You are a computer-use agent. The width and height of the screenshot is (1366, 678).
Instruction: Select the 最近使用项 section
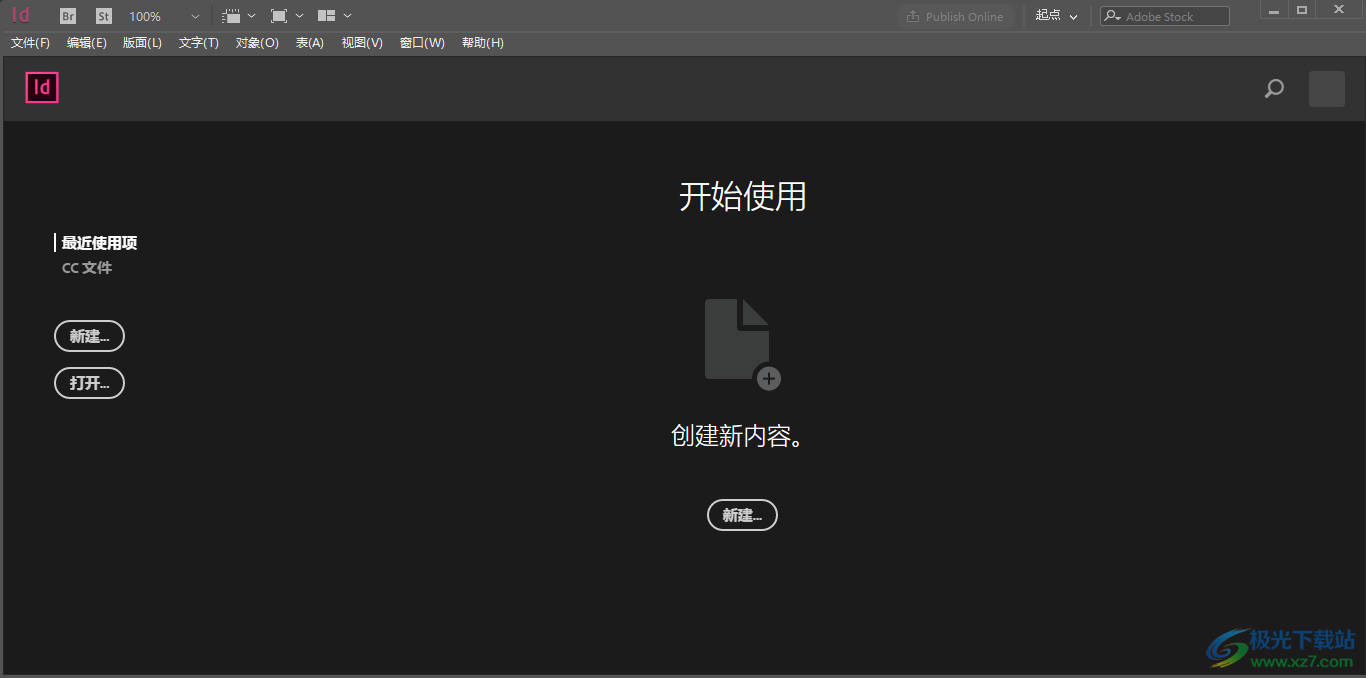tap(98, 242)
